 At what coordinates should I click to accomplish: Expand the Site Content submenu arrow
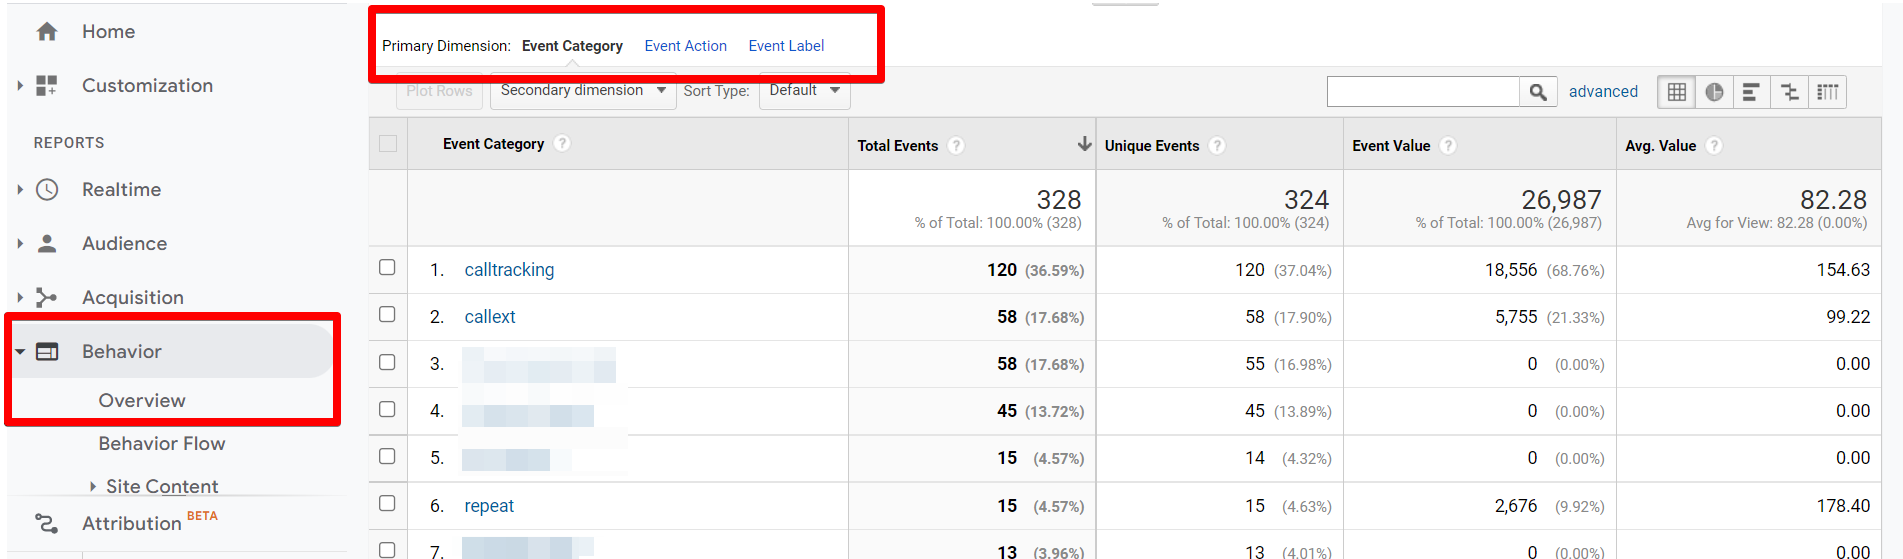click(x=93, y=487)
